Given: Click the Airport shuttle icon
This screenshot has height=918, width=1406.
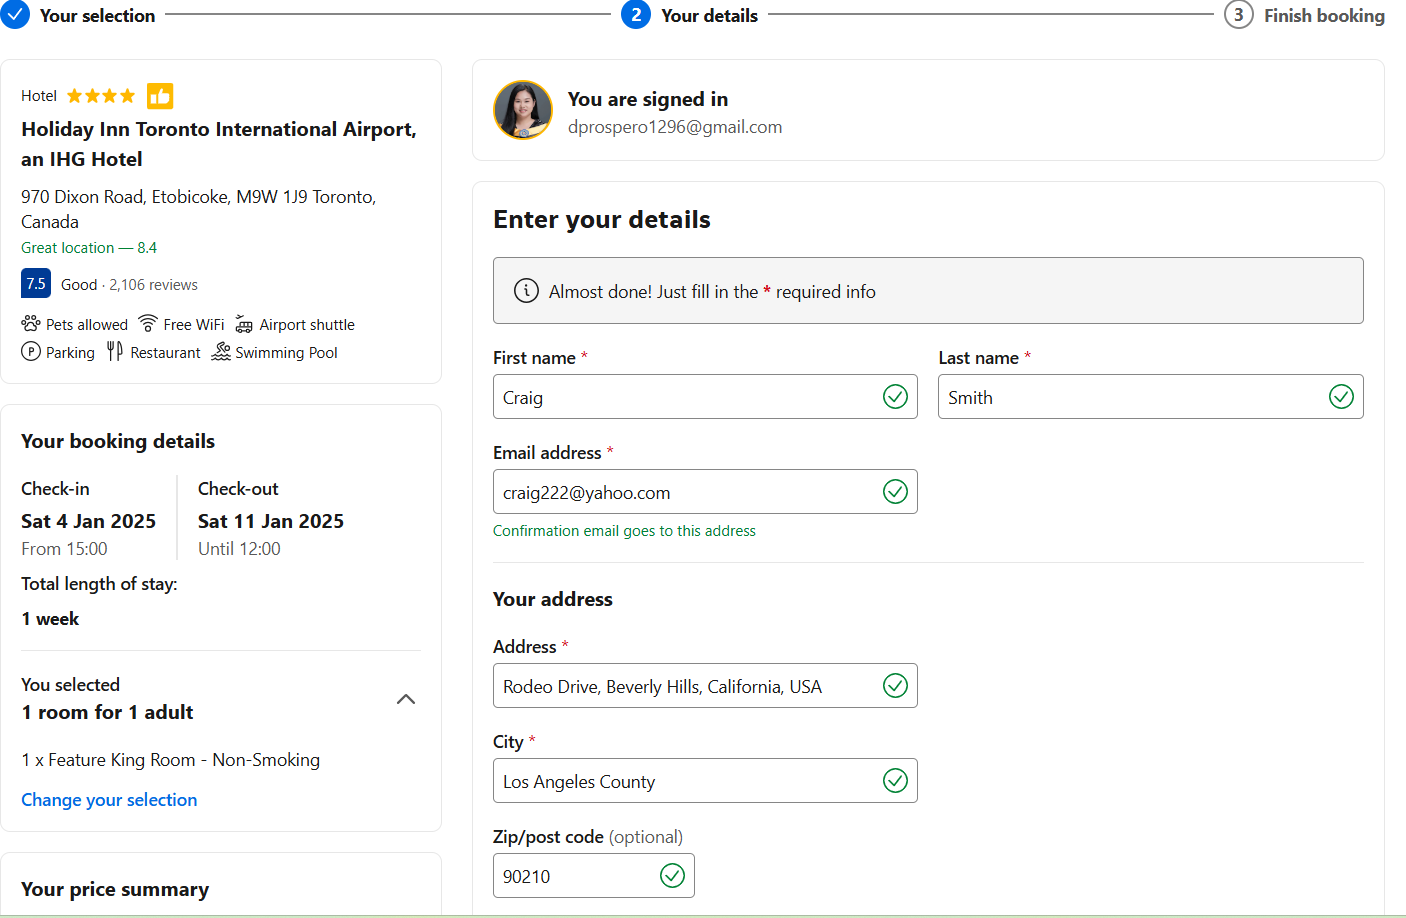Looking at the screenshot, I should pyautogui.click(x=244, y=324).
